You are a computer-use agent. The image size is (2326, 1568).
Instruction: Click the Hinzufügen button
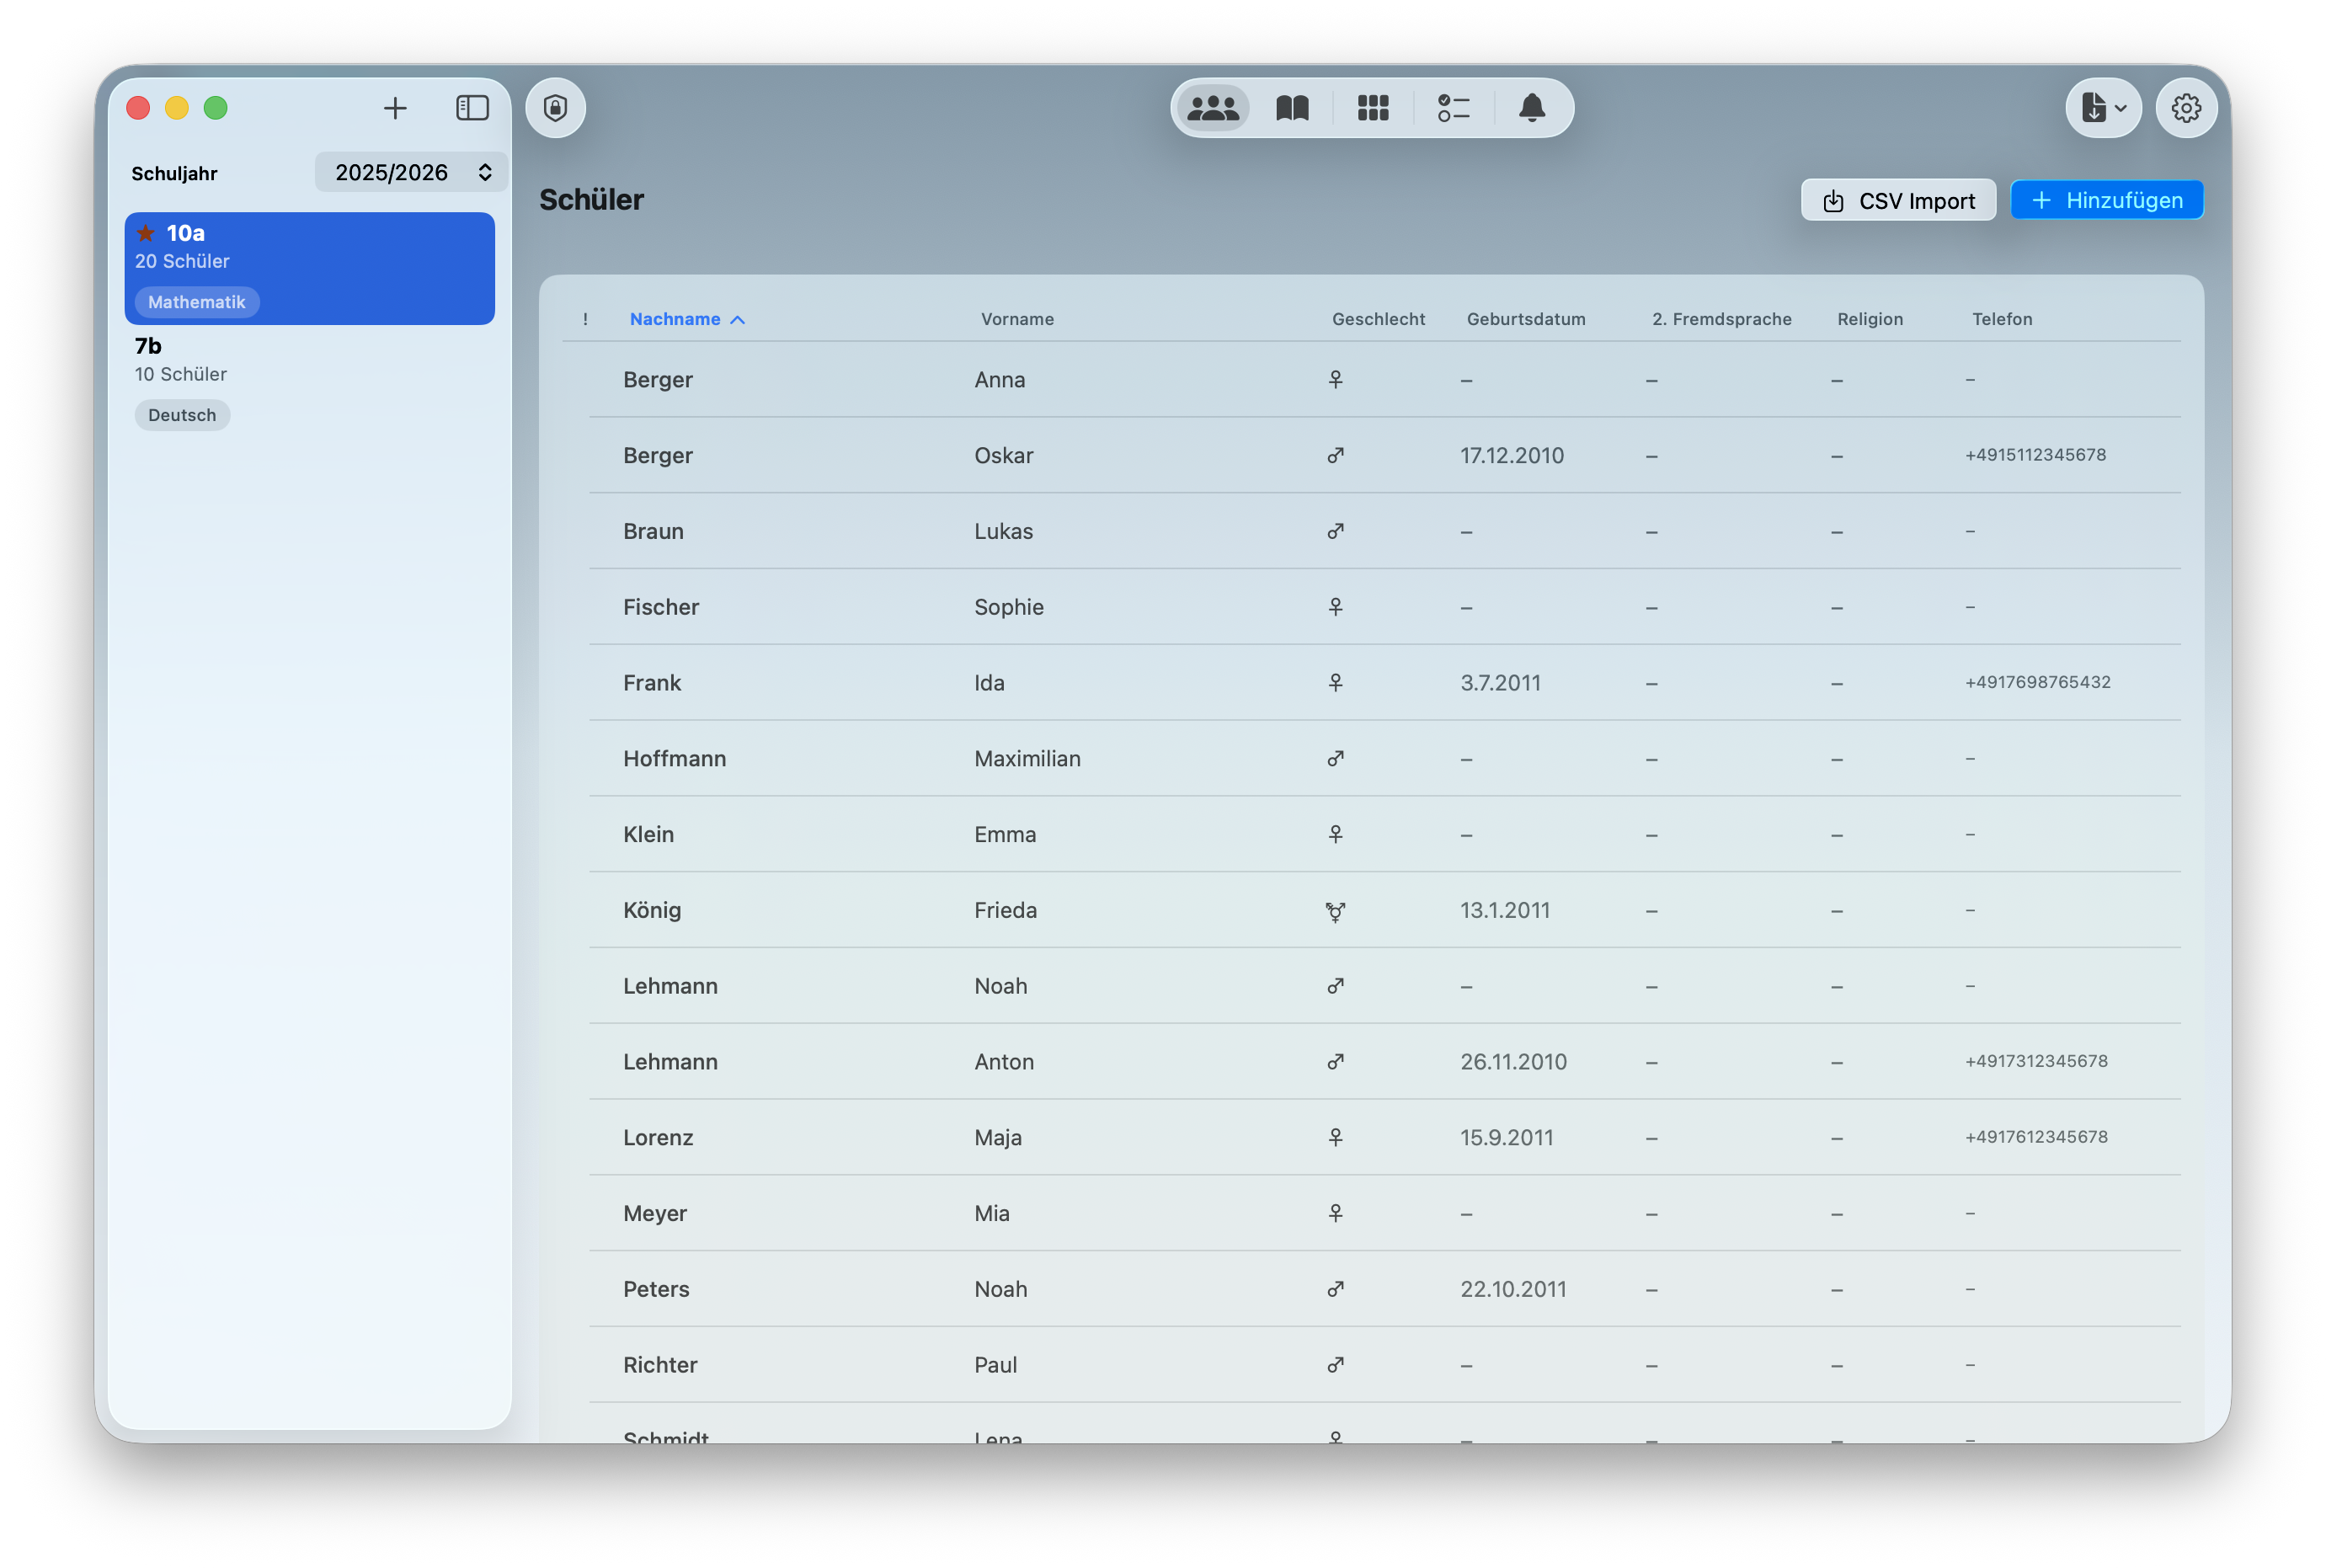coord(2106,201)
